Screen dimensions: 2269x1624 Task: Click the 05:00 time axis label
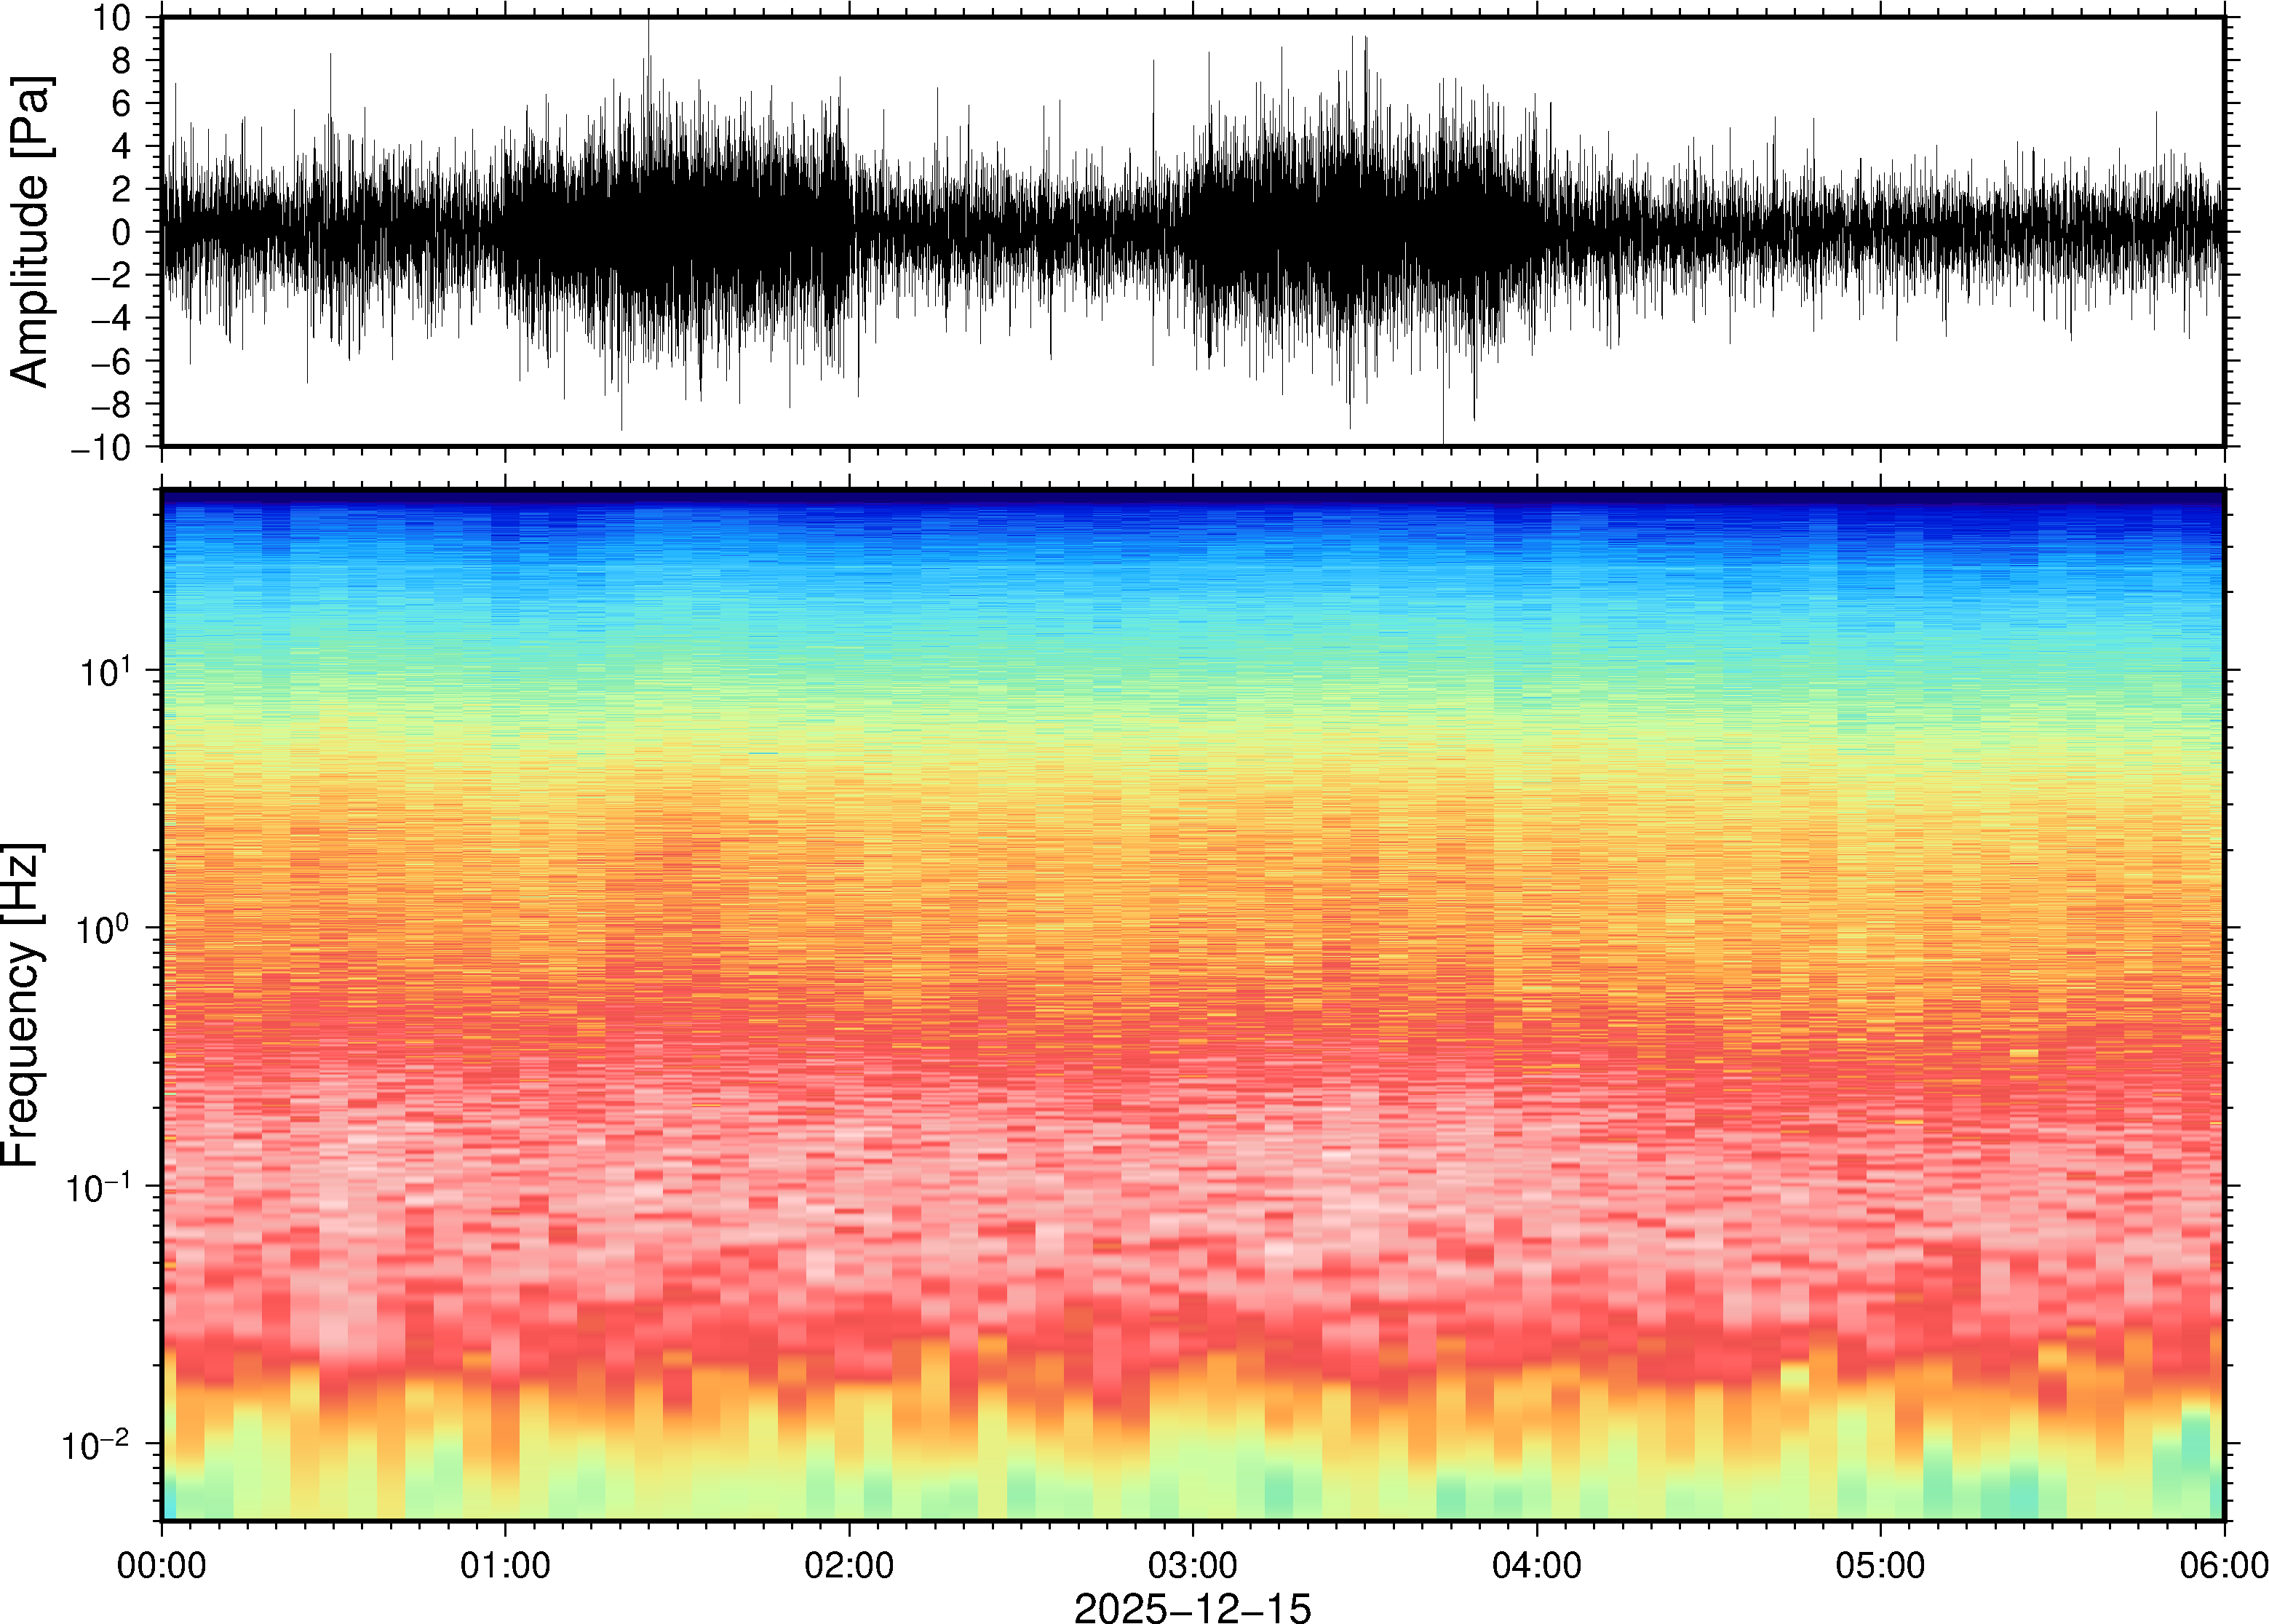click(x=1880, y=1565)
